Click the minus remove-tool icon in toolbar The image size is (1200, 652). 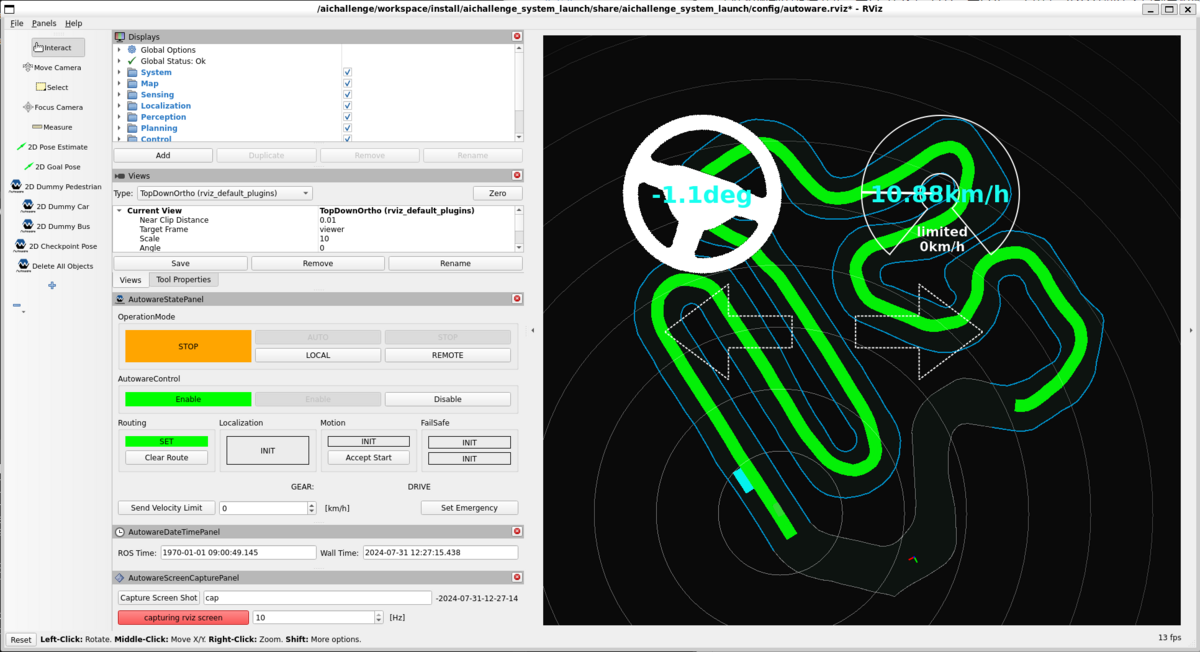click(17, 307)
